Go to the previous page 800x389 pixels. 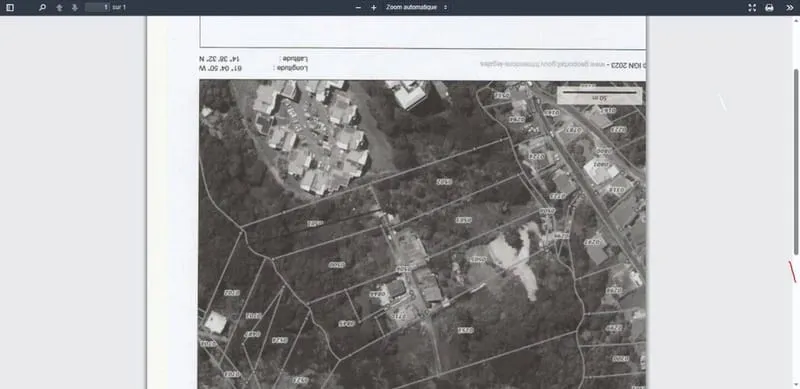[59, 8]
